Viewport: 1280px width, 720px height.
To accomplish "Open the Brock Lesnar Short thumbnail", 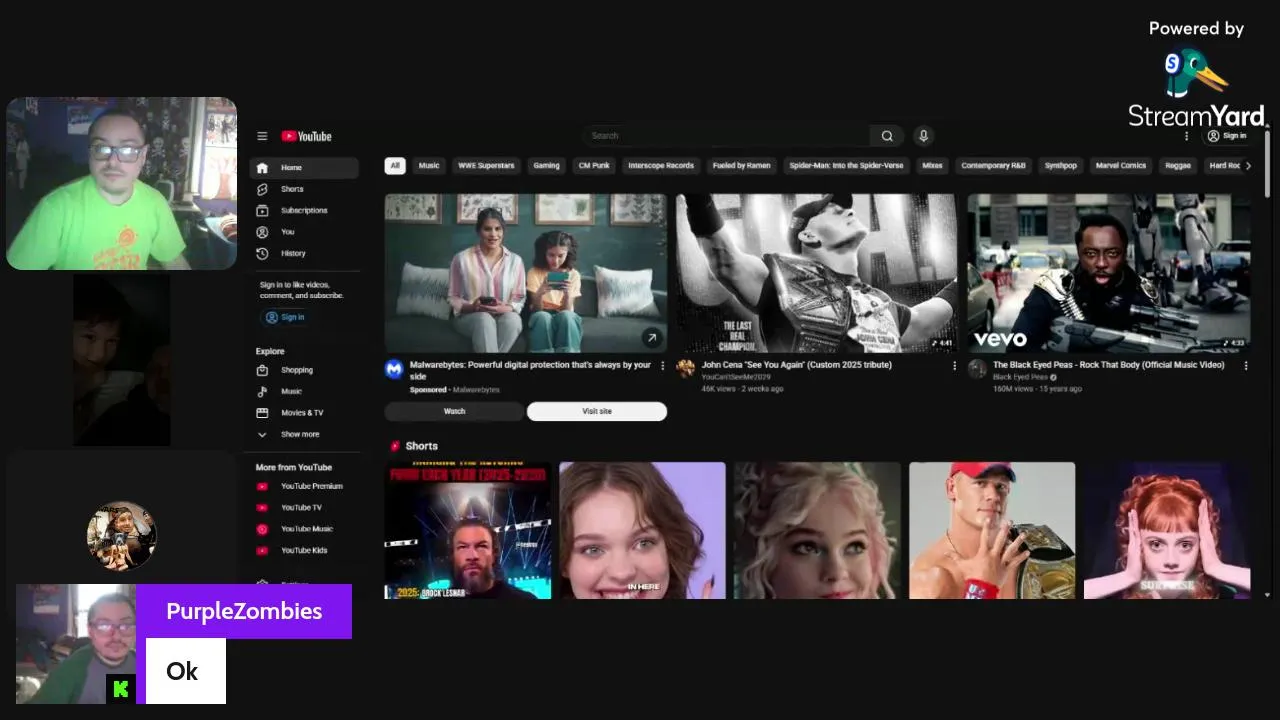I will click(x=468, y=530).
